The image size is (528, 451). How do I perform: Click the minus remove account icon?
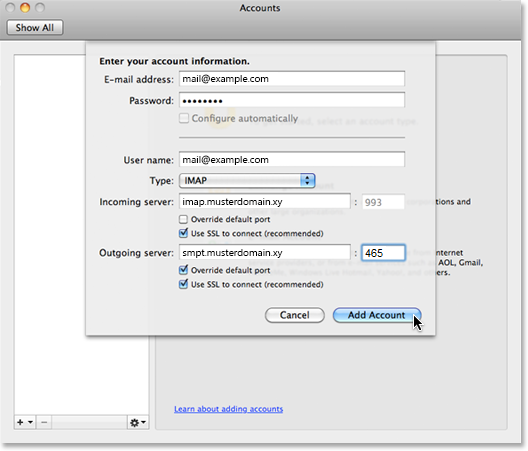click(x=44, y=422)
